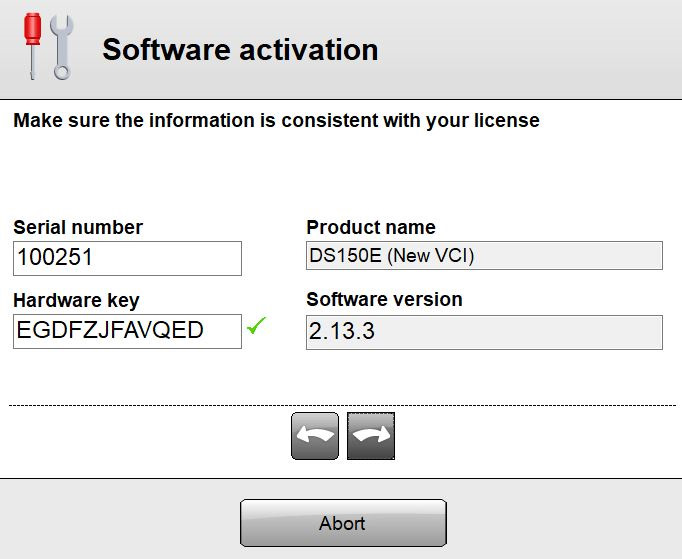Click the red screwdriver icon
This screenshot has width=682, height=559.
[x=32, y=44]
